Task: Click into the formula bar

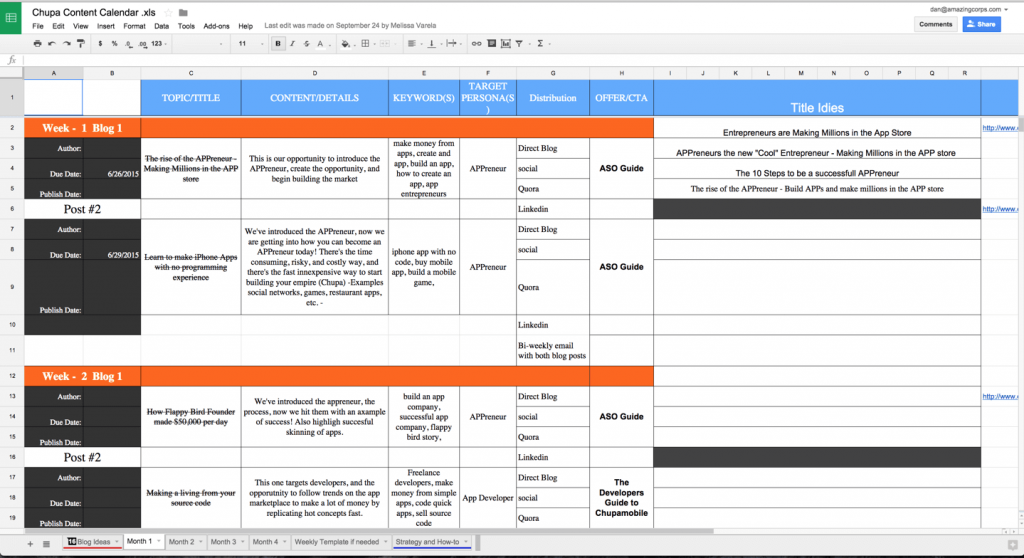Action: (x=522, y=60)
